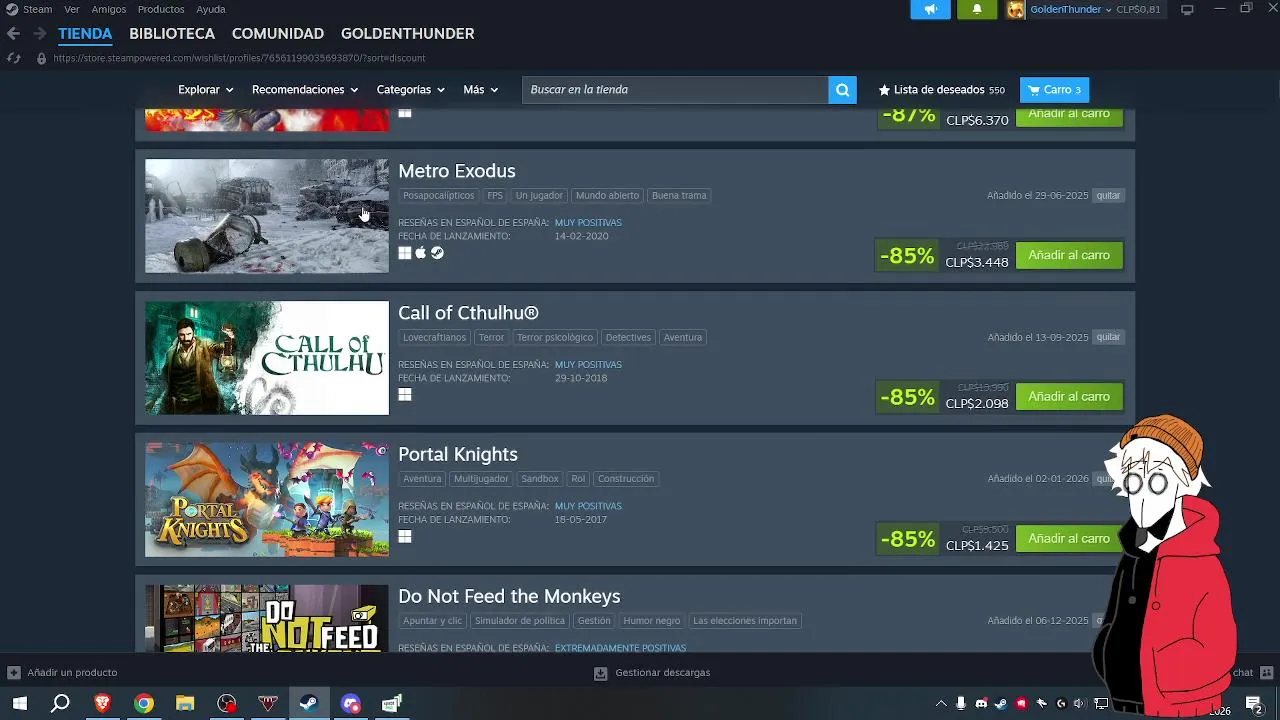Image resolution: width=1280 pixels, height=720 pixels.
Task: Click Windows icon under Portal Knights
Action: [x=405, y=537]
